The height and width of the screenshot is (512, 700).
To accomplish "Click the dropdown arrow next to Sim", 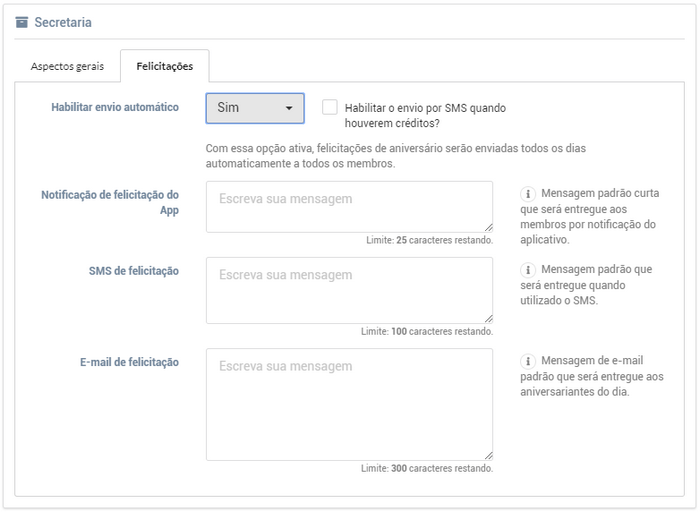I will point(289,108).
